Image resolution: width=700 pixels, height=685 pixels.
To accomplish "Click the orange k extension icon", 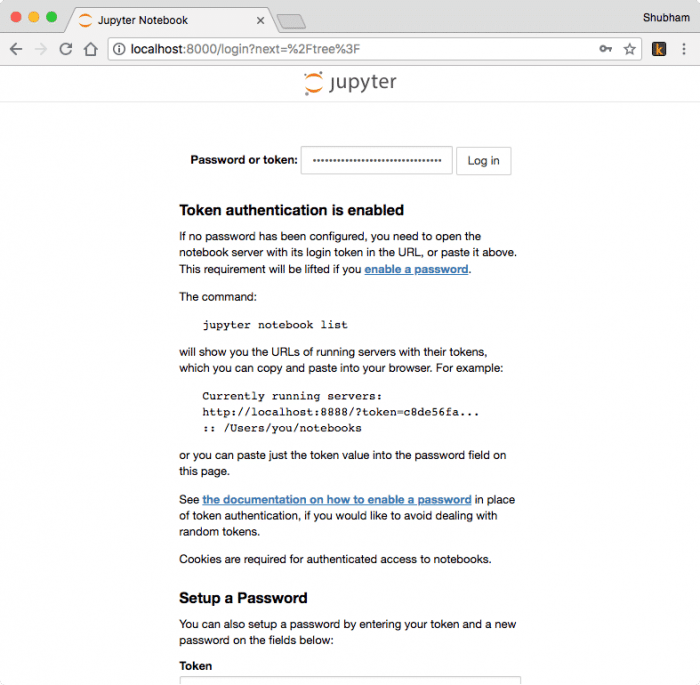I will point(658,49).
